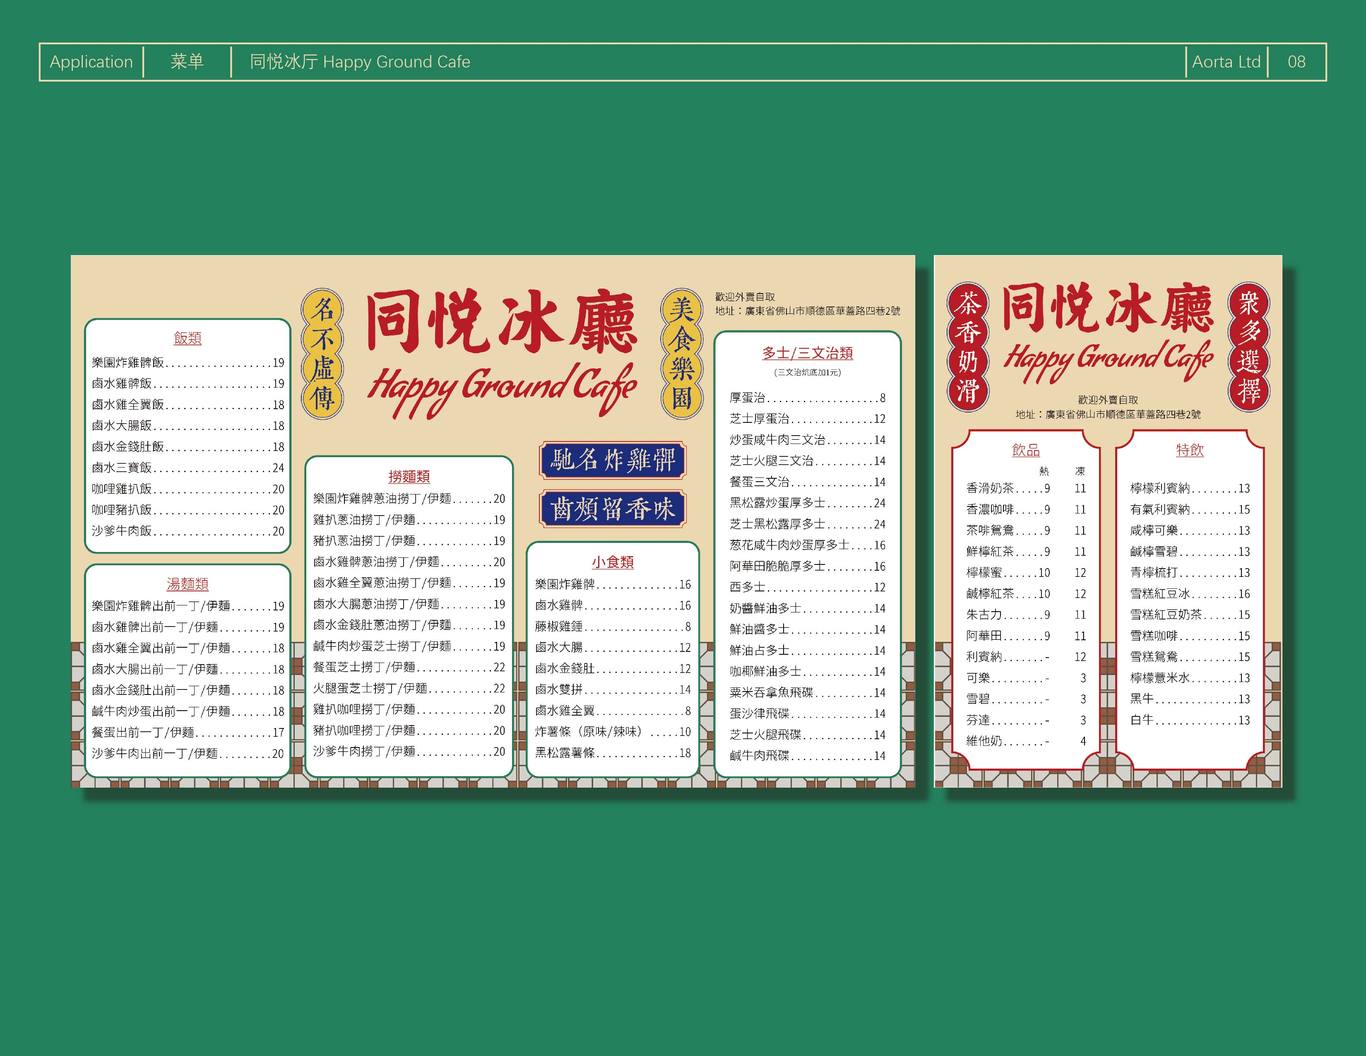Select the '咖椰鮮油多士' row
Image resolution: width=1366 pixels, height=1056 pixels.
807,672
